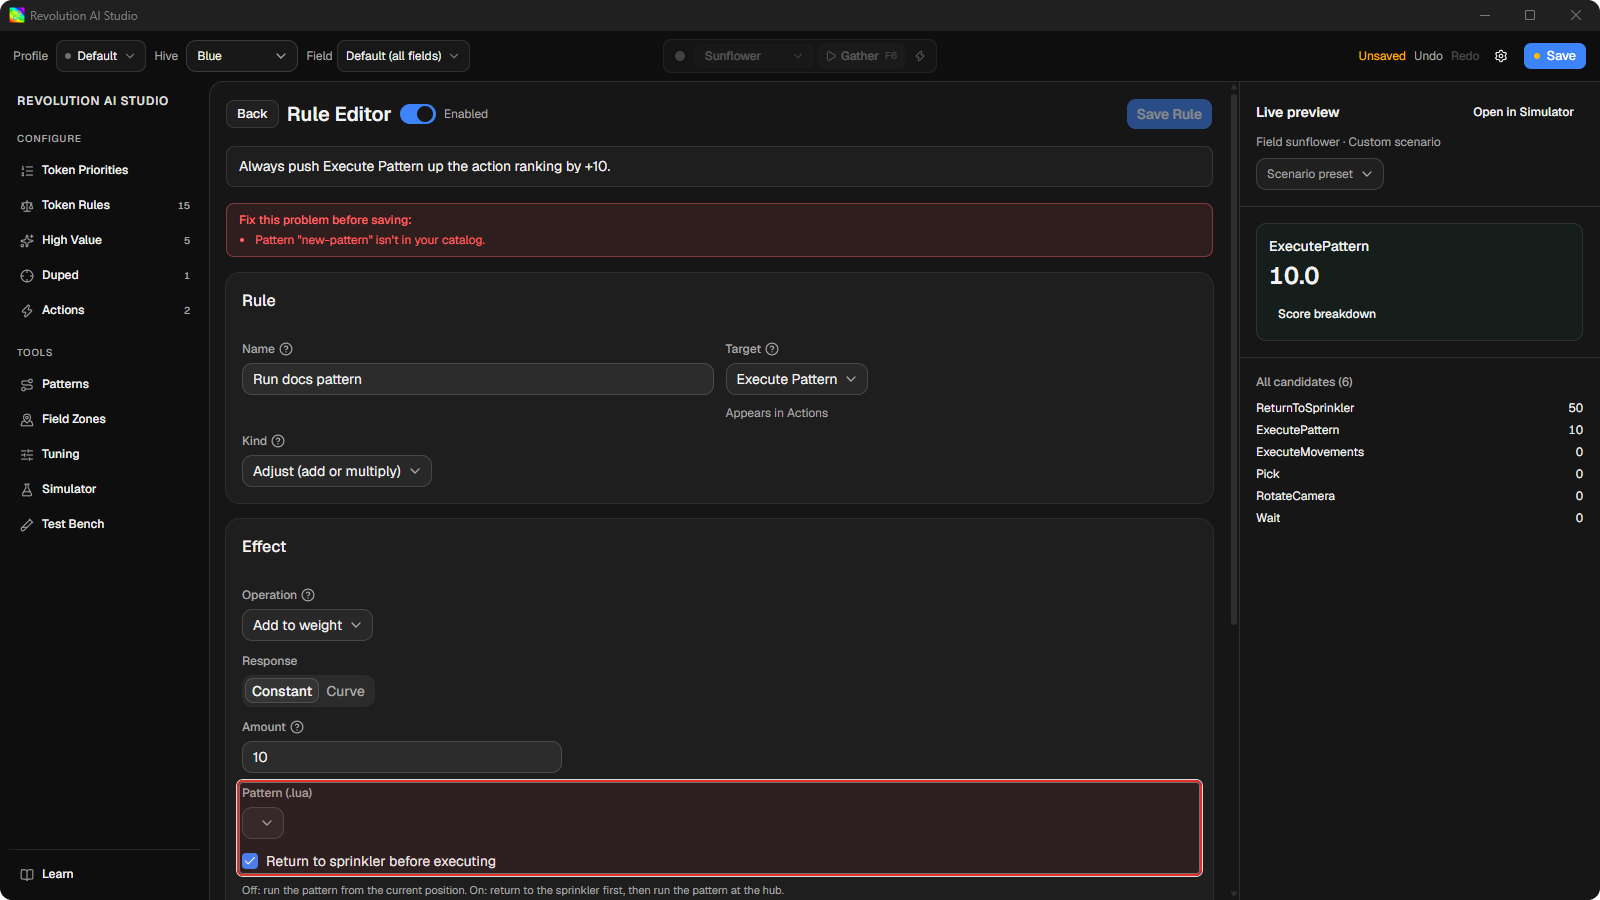Screen dimensions: 1600x900
Task: Click the Name input field
Action: coord(477,379)
